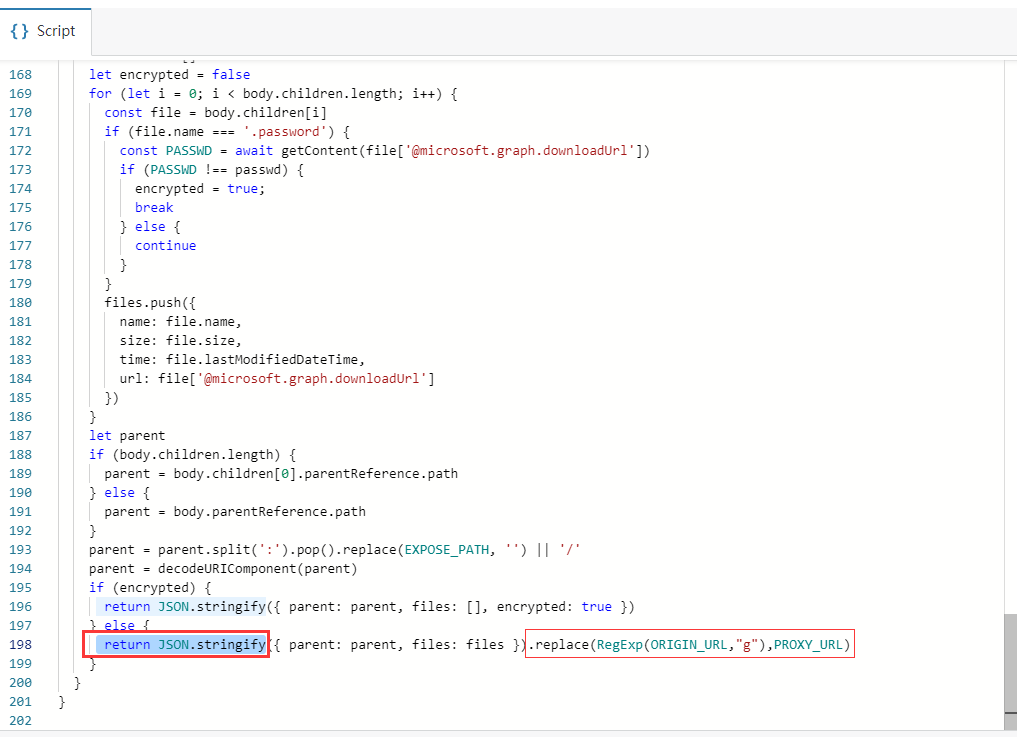Click line number 198 in the gutter
The width and height of the screenshot is (1017, 737).
tap(19, 645)
